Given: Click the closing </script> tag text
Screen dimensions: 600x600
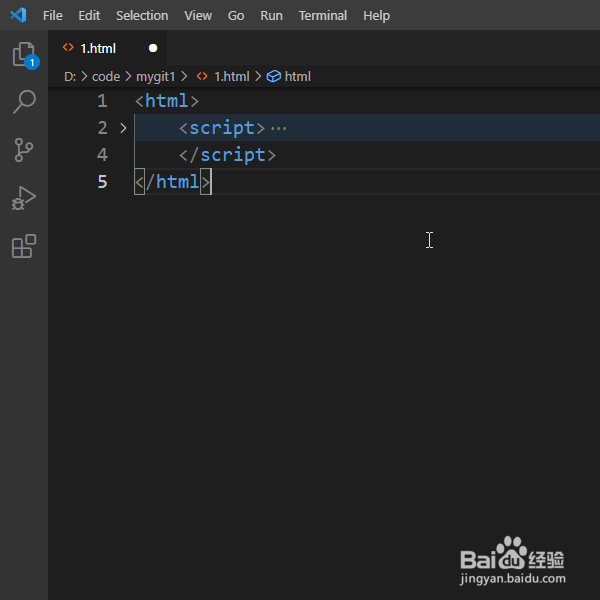Looking at the screenshot, I should pos(227,155).
